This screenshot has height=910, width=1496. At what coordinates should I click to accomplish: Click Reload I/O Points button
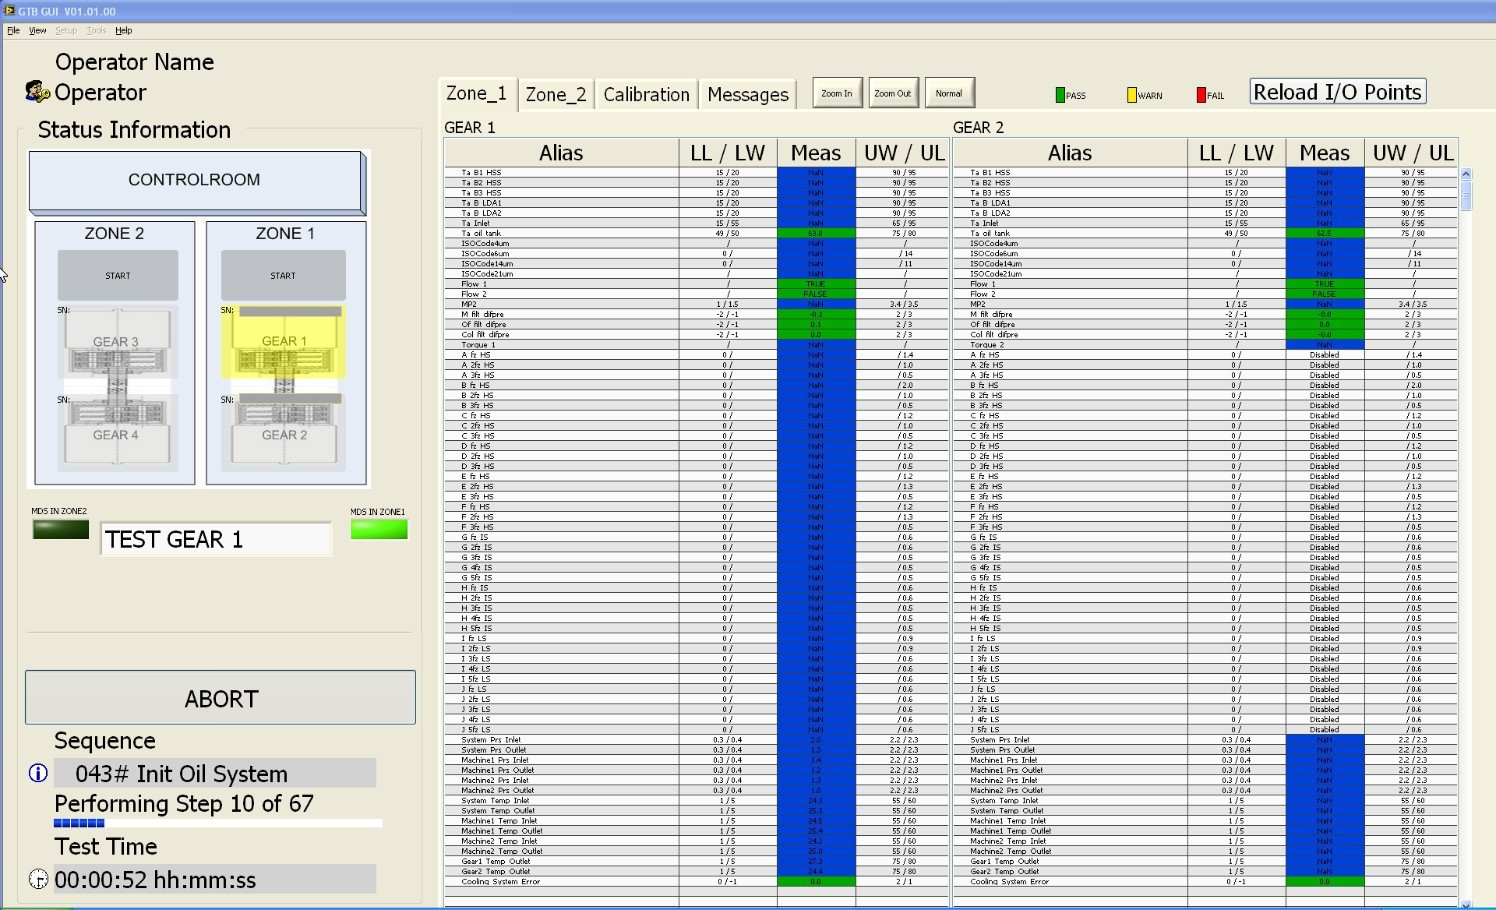coord(1337,92)
